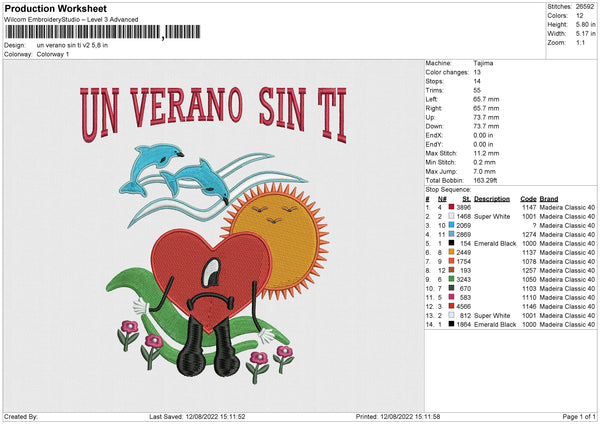The width and height of the screenshot is (600, 424).
Task: Pick the red-orange swatch beside 1754
Action: [x=451, y=261]
